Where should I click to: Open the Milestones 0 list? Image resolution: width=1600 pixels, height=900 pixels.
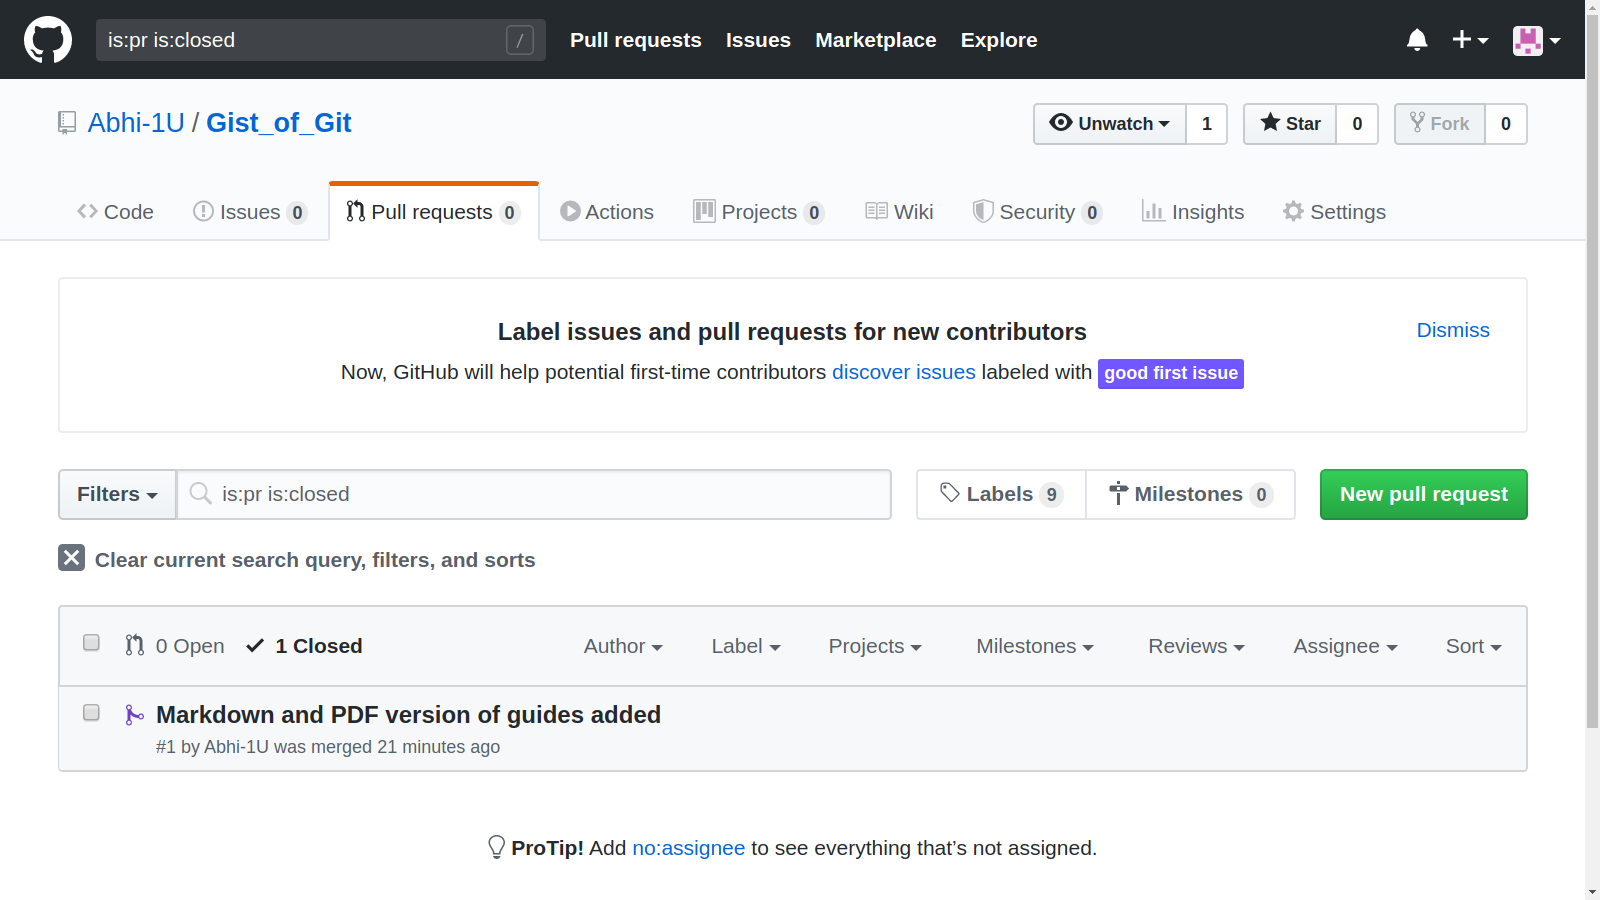coord(1190,494)
